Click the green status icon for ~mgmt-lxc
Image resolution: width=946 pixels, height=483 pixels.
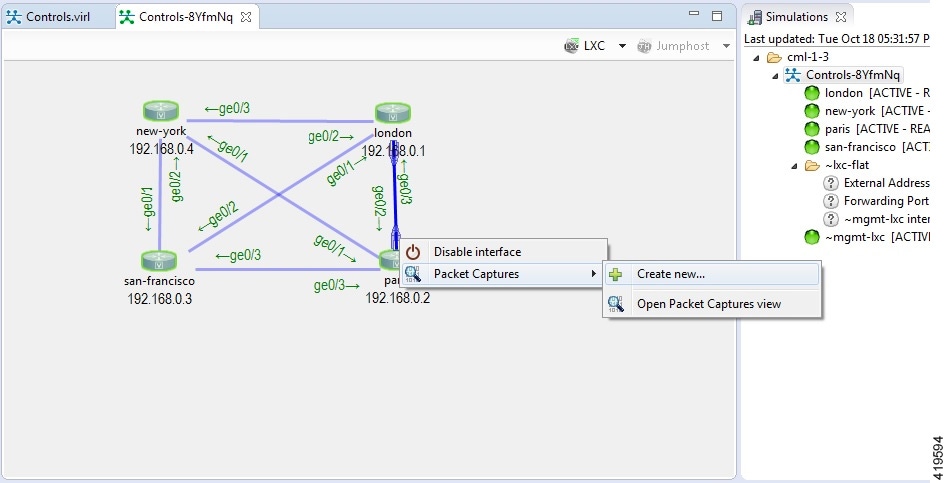coord(812,238)
